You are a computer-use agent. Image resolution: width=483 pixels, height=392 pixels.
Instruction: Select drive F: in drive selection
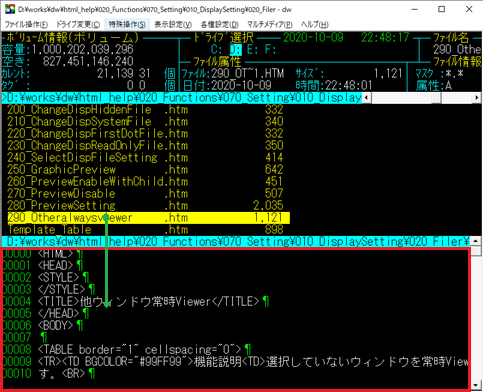click(270, 50)
